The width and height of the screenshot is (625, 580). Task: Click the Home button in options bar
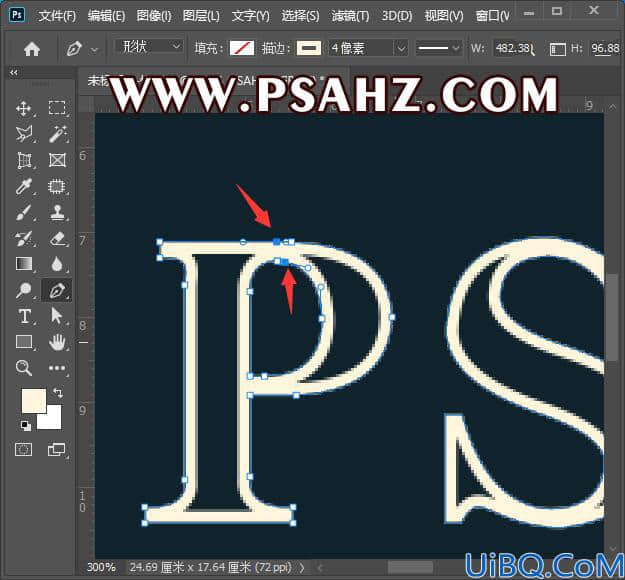[32, 49]
